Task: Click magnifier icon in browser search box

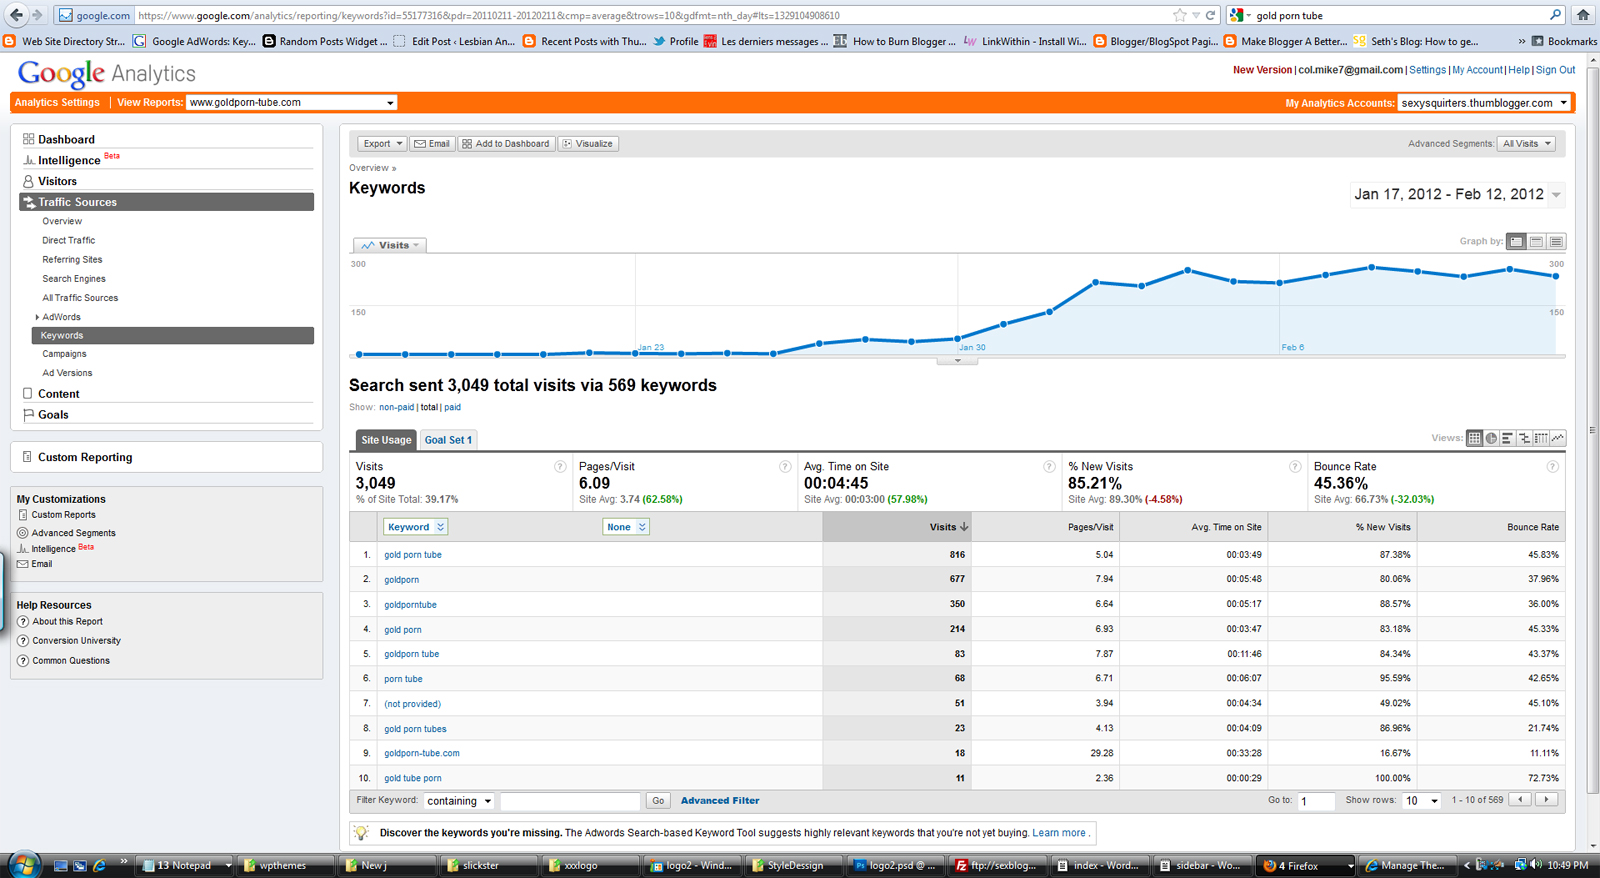Action: pyautogui.click(x=1555, y=15)
